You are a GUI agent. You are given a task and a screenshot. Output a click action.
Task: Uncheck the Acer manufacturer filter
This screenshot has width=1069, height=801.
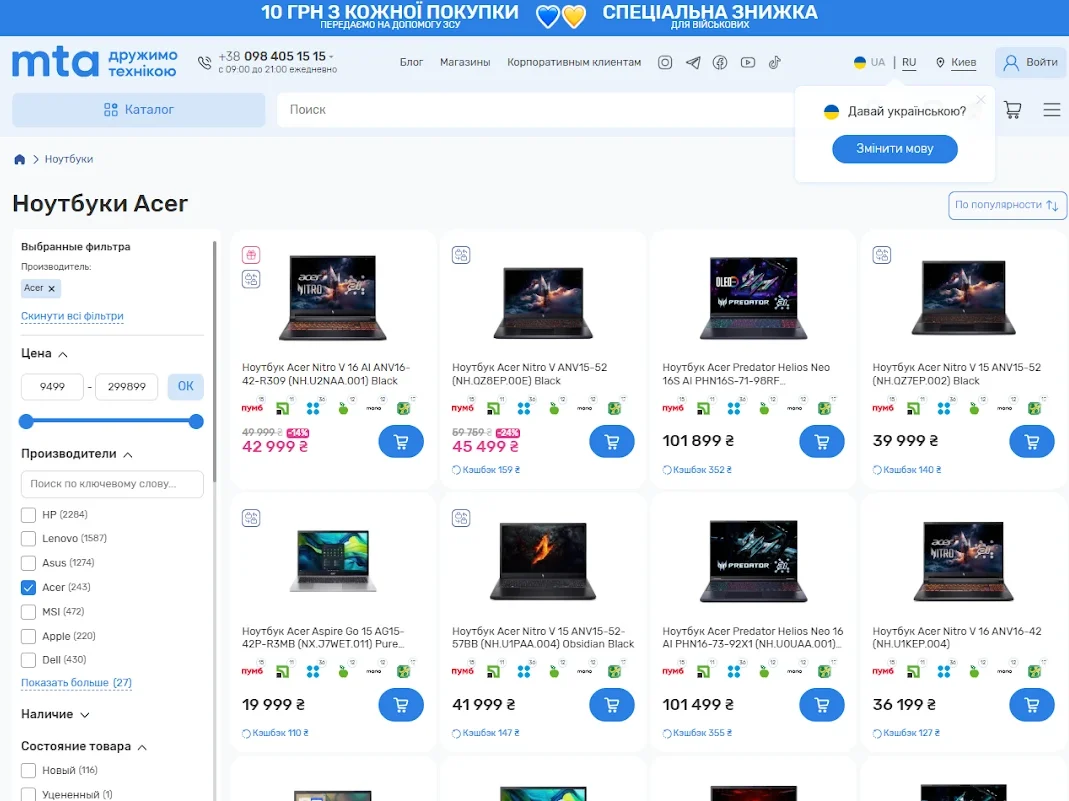(29, 587)
